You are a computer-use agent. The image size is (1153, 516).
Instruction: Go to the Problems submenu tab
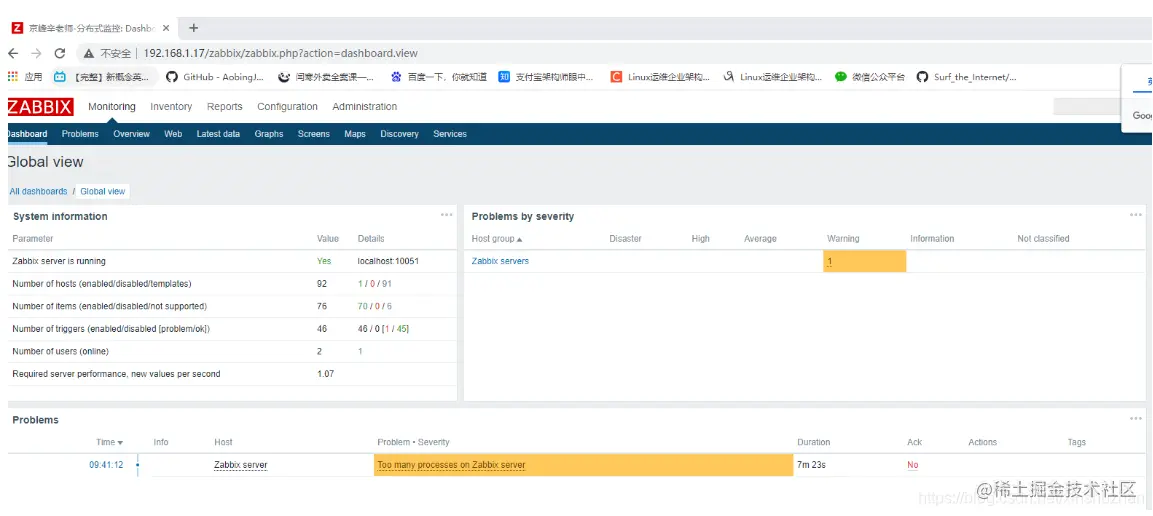point(80,134)
